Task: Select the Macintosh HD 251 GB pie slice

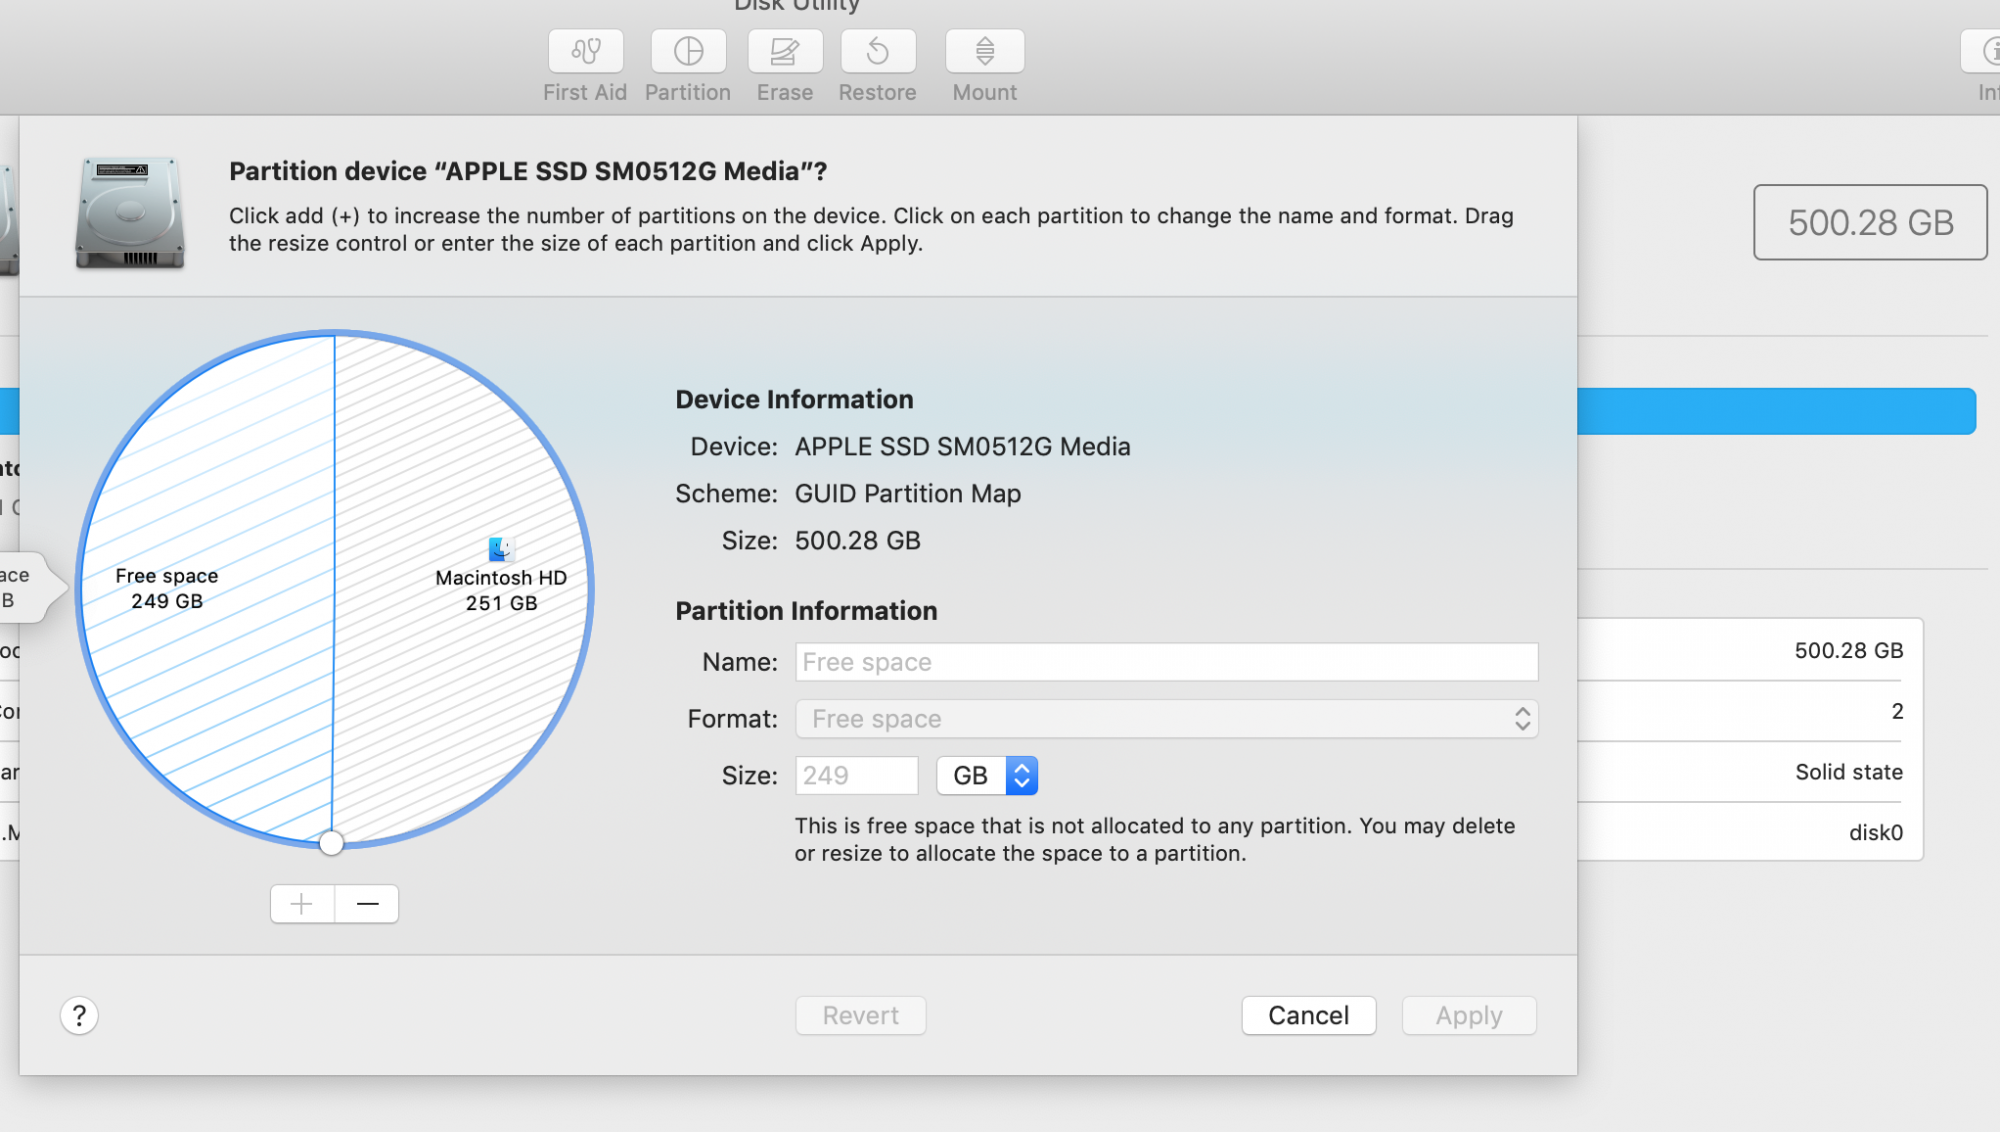Action: [460, 590]
